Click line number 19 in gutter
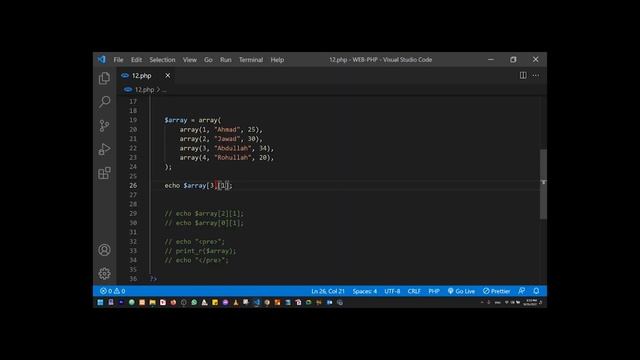The height and width of the screenshot is (360, 640). [133, 120]
